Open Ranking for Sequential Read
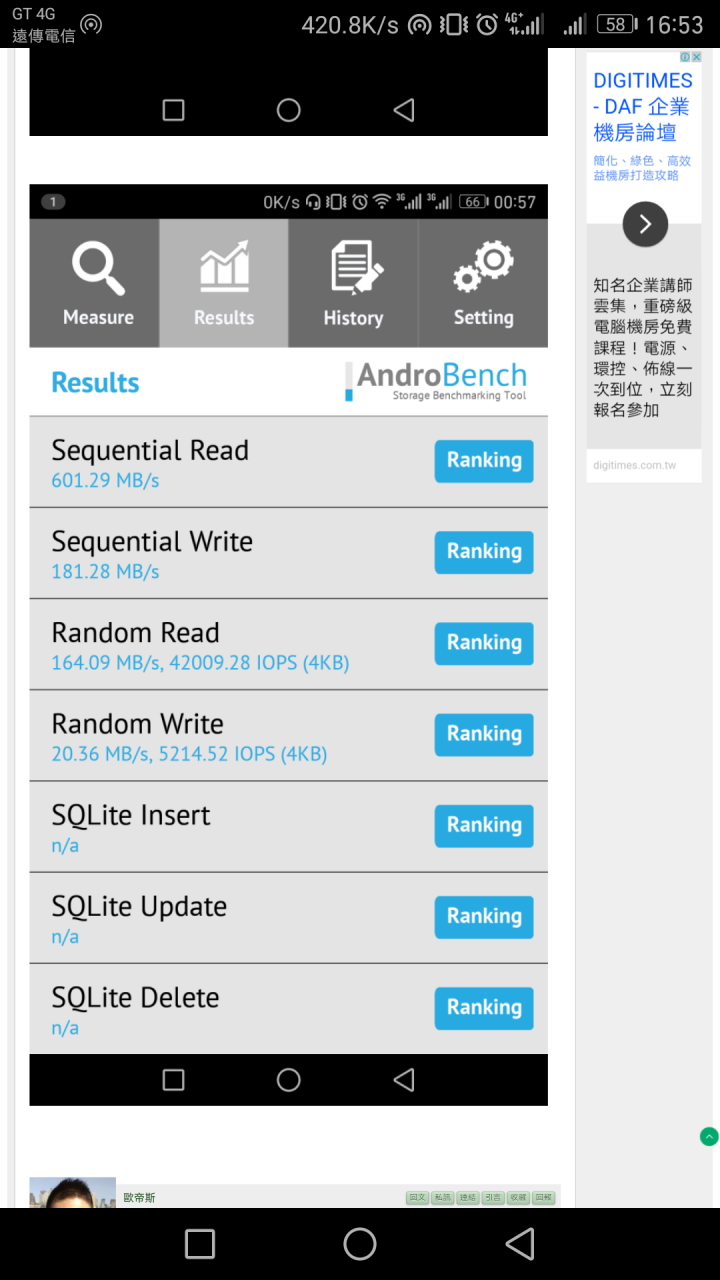This screenshot has height=1280, width=720. (484, 461)
